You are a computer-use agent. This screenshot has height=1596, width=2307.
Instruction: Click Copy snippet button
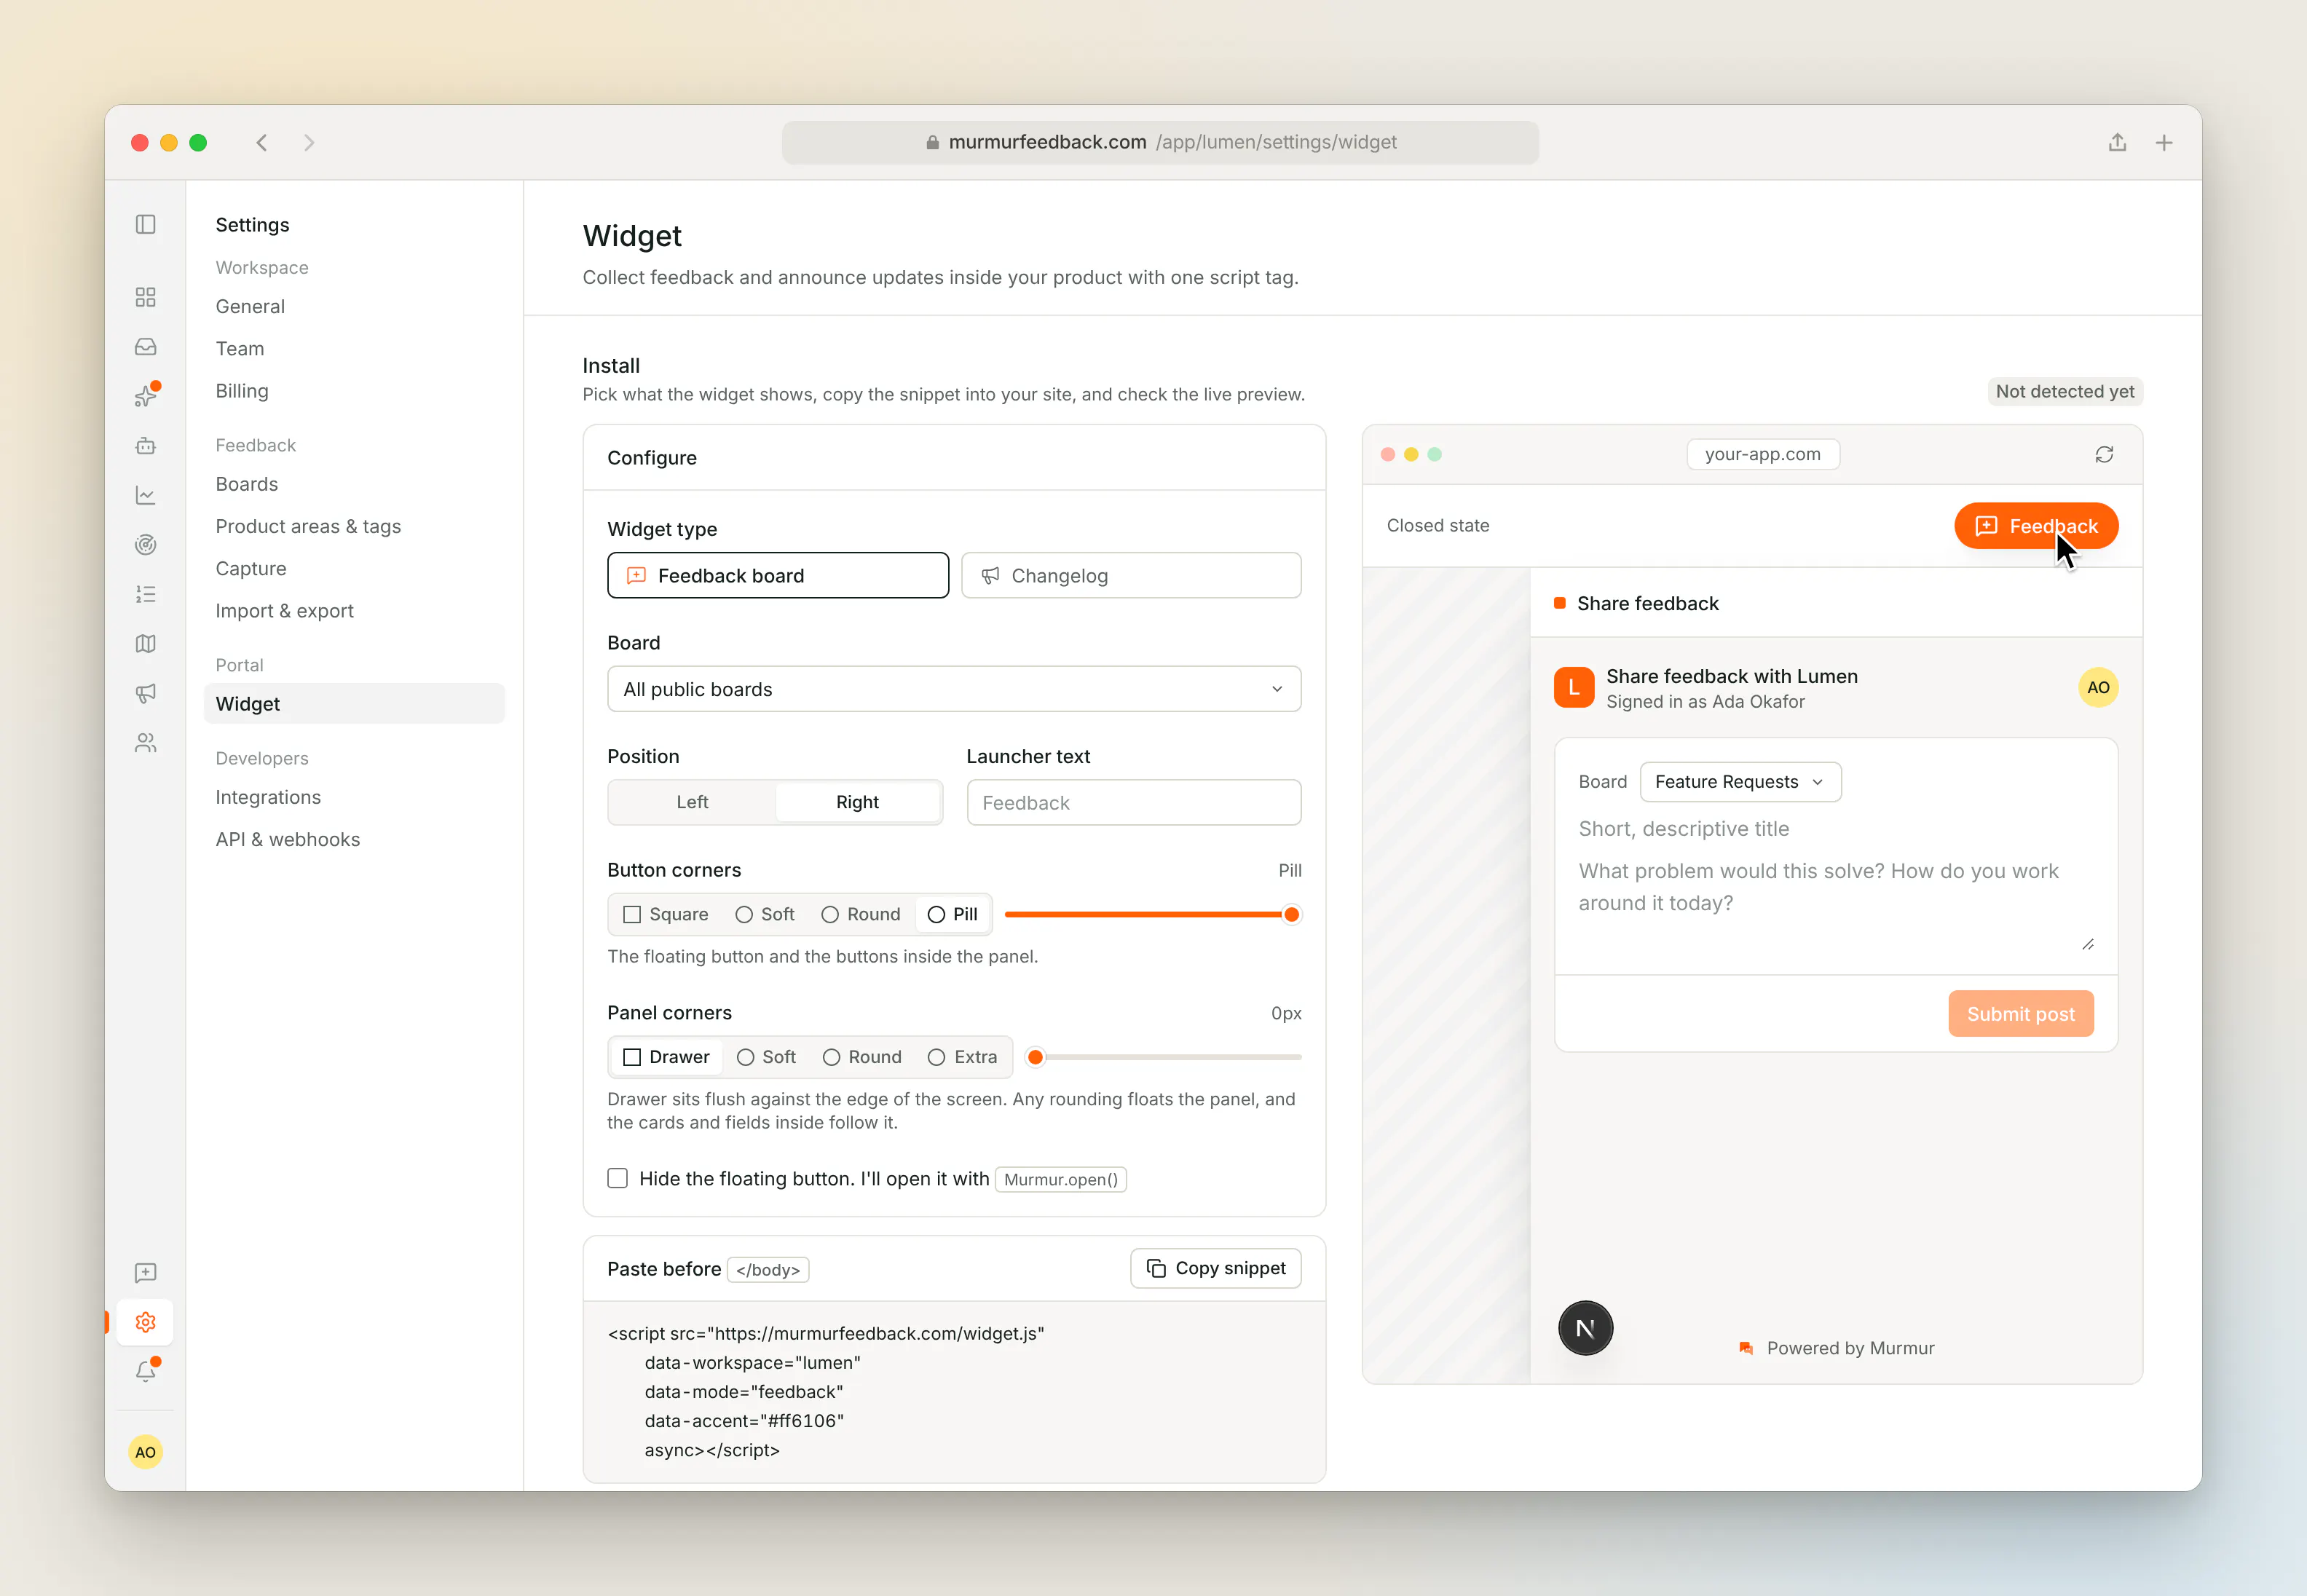pyautogui.click(x=1216, y=1268)
